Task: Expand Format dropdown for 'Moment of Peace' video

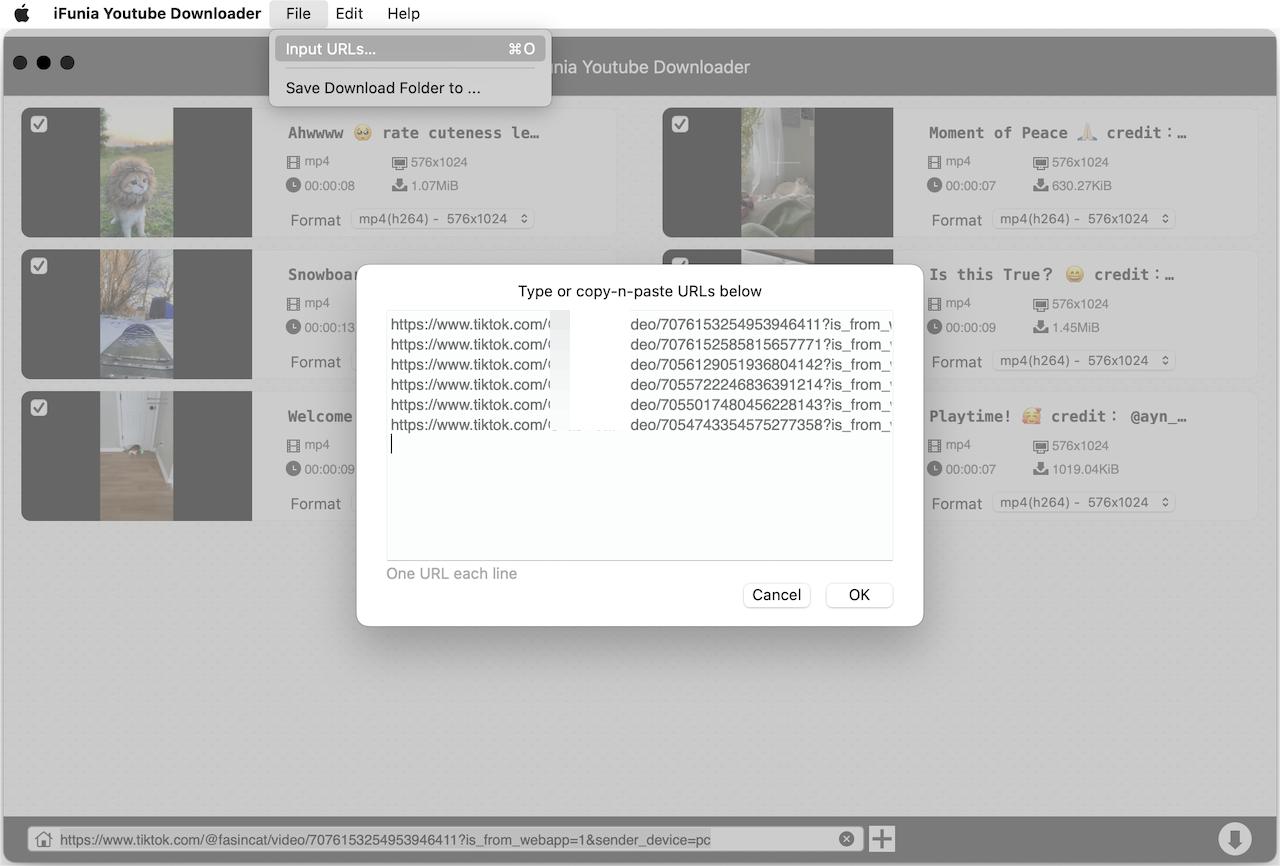Action: [x=1083, y=219]
